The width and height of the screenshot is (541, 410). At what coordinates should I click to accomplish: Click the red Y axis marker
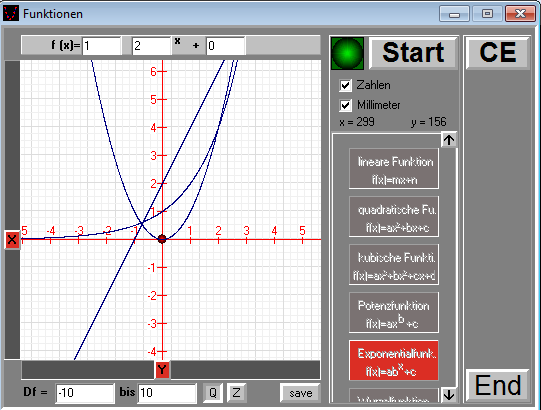click(x=162, y=370)
